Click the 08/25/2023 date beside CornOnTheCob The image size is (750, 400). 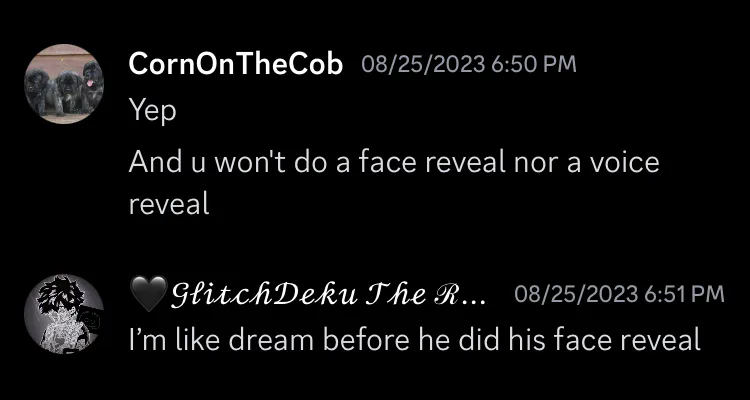point(423,65)
